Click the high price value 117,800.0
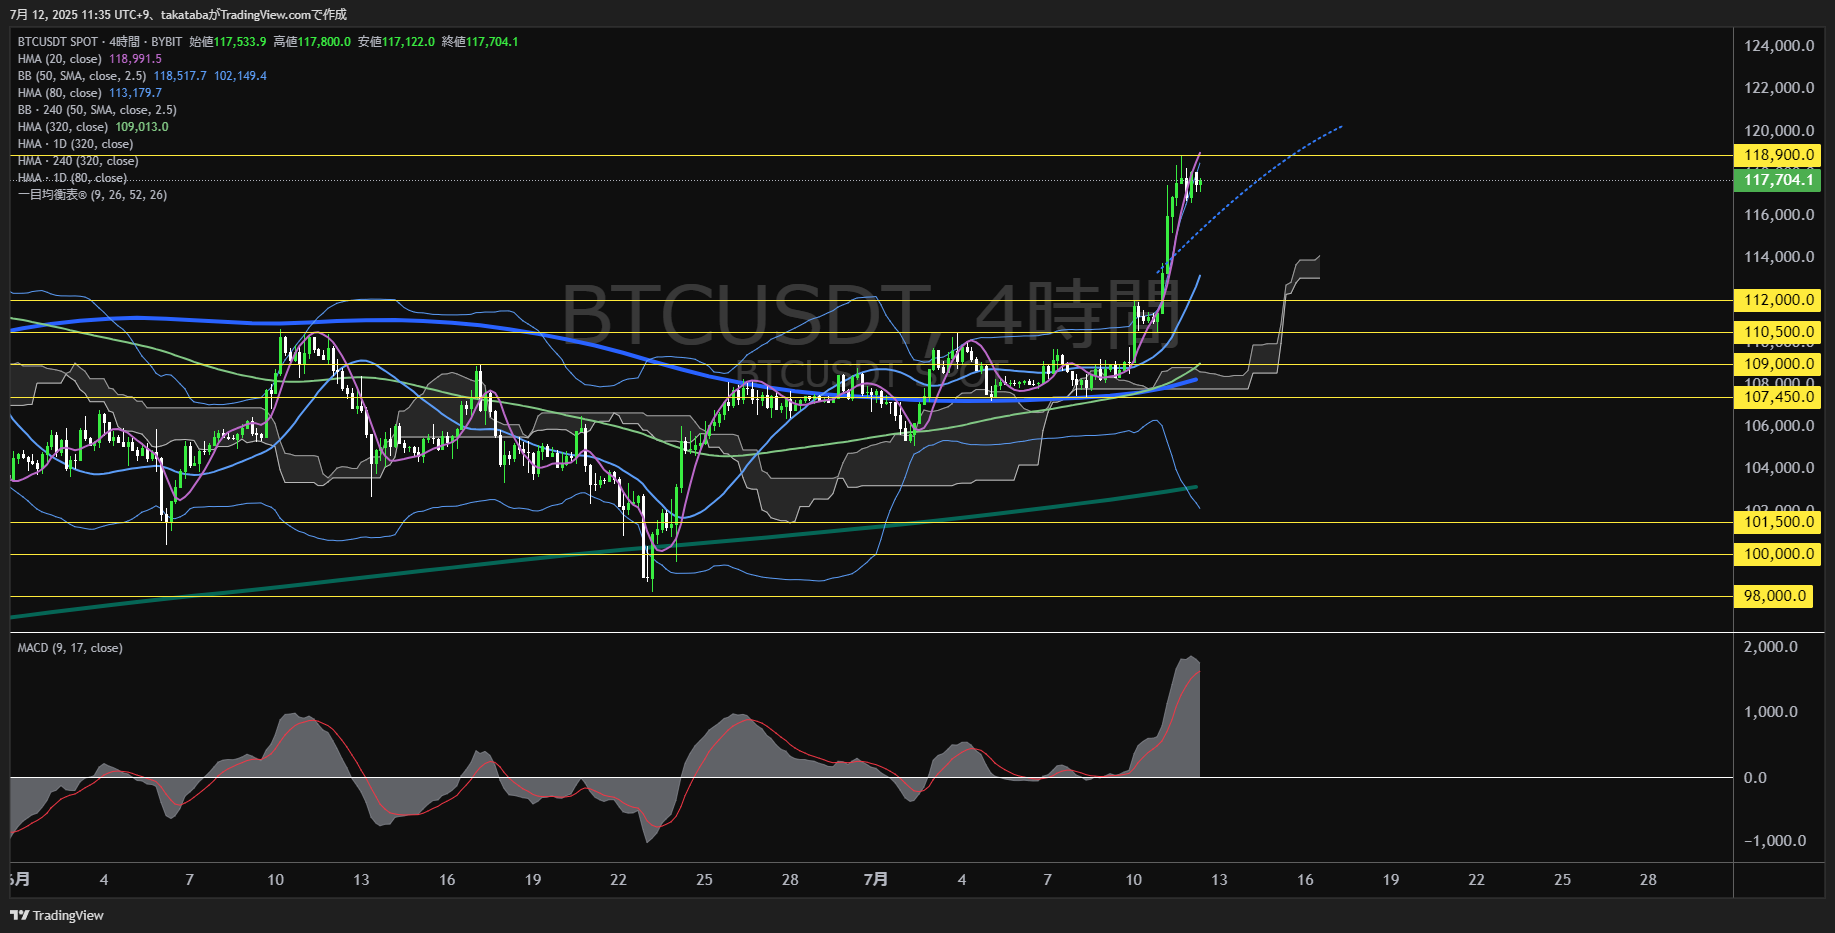 [324, 42]
